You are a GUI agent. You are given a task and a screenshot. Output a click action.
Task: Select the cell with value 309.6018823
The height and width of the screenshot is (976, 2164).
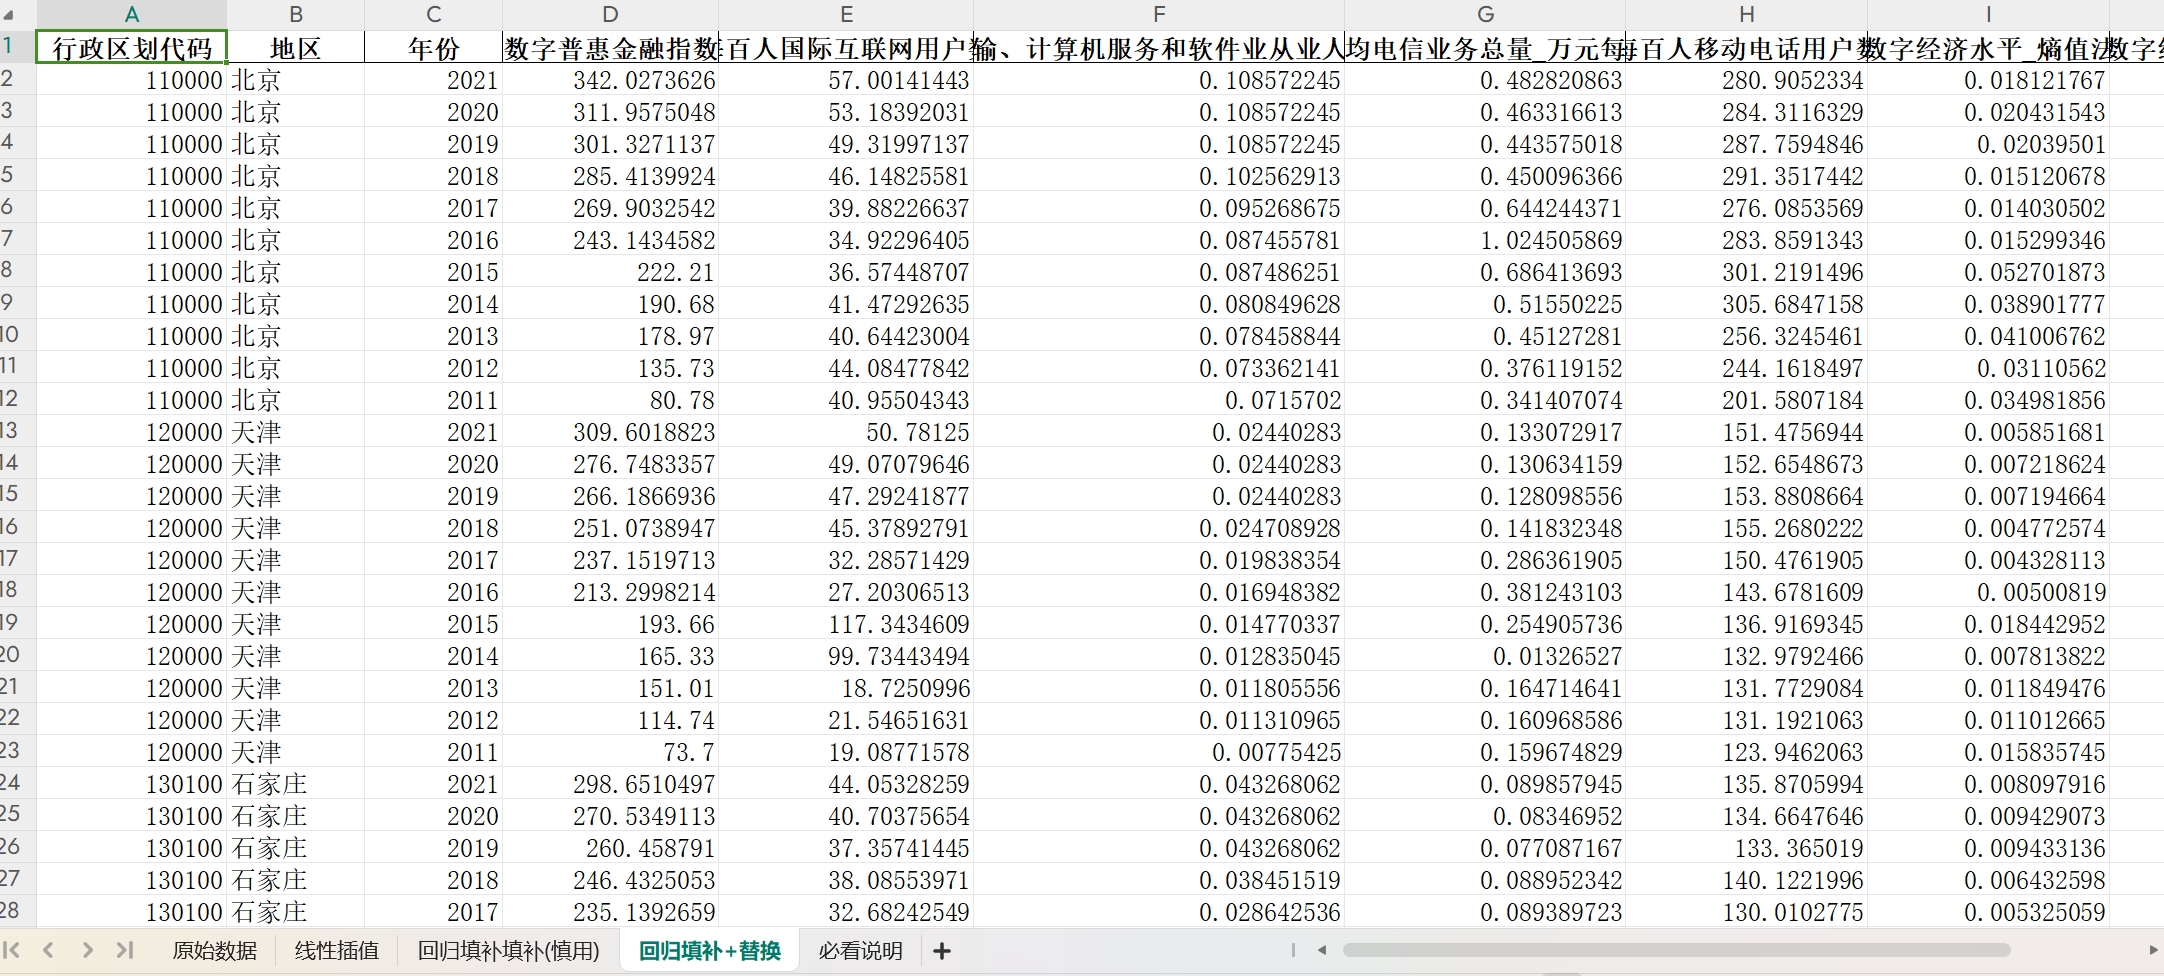(610, 432)
